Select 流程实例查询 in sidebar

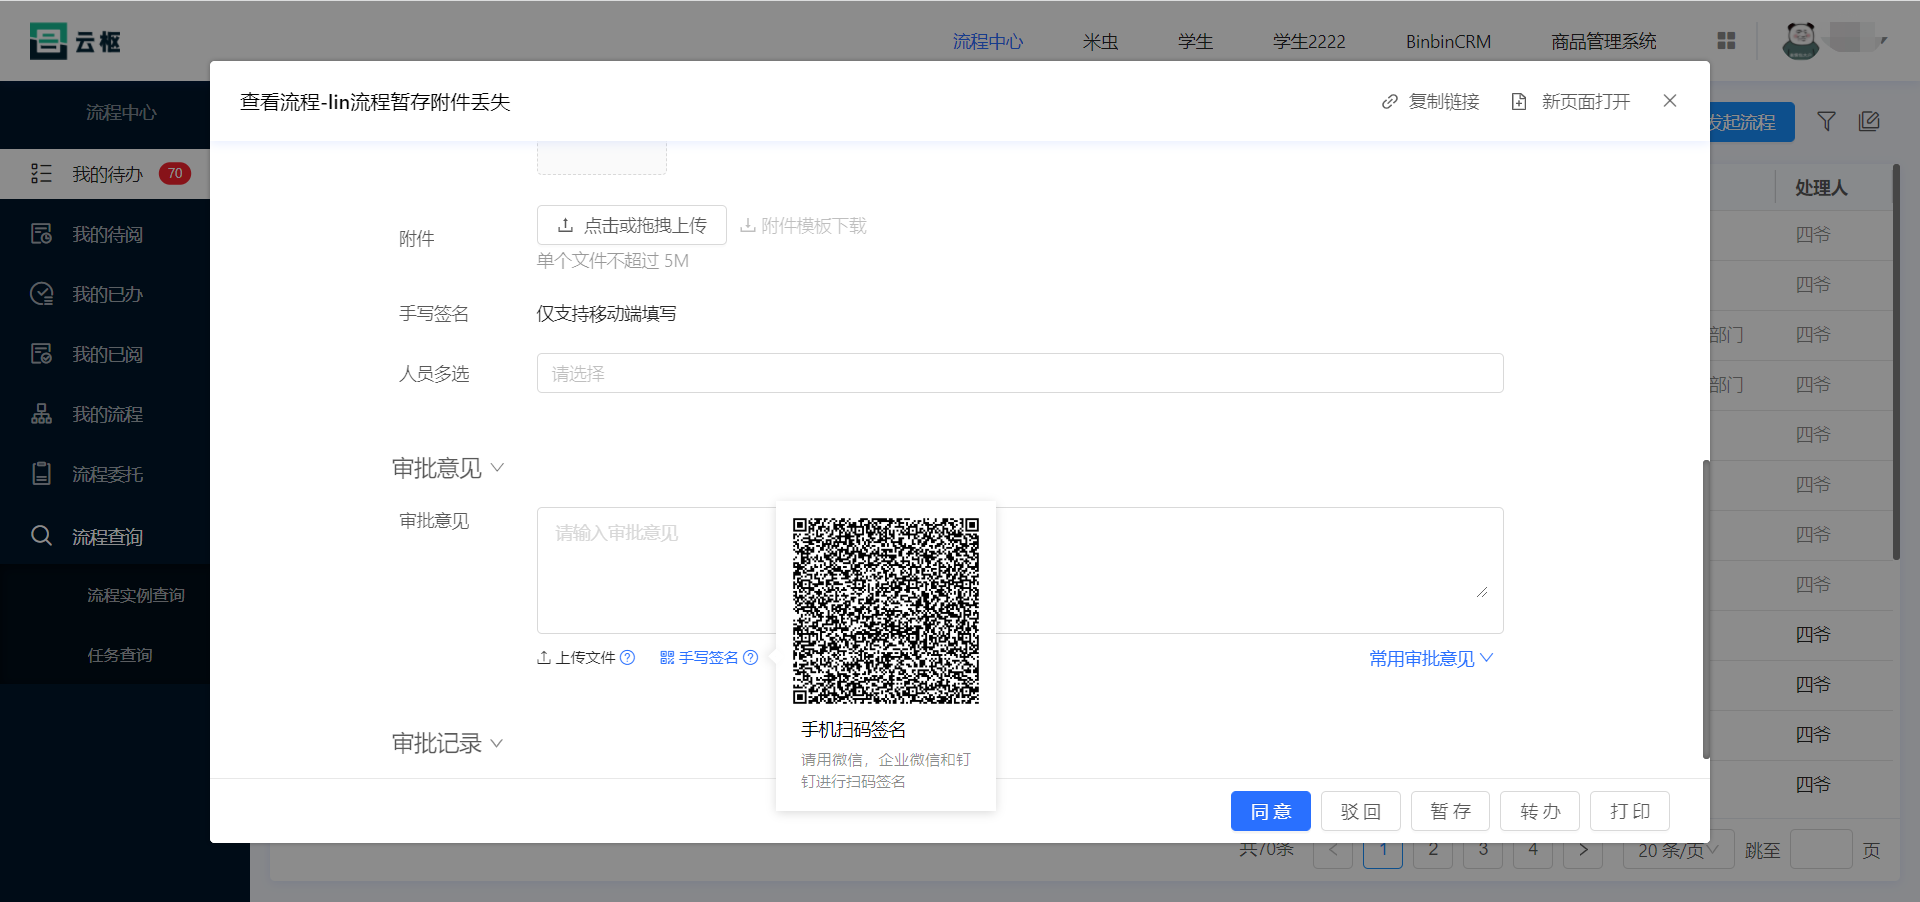[135, 595]
